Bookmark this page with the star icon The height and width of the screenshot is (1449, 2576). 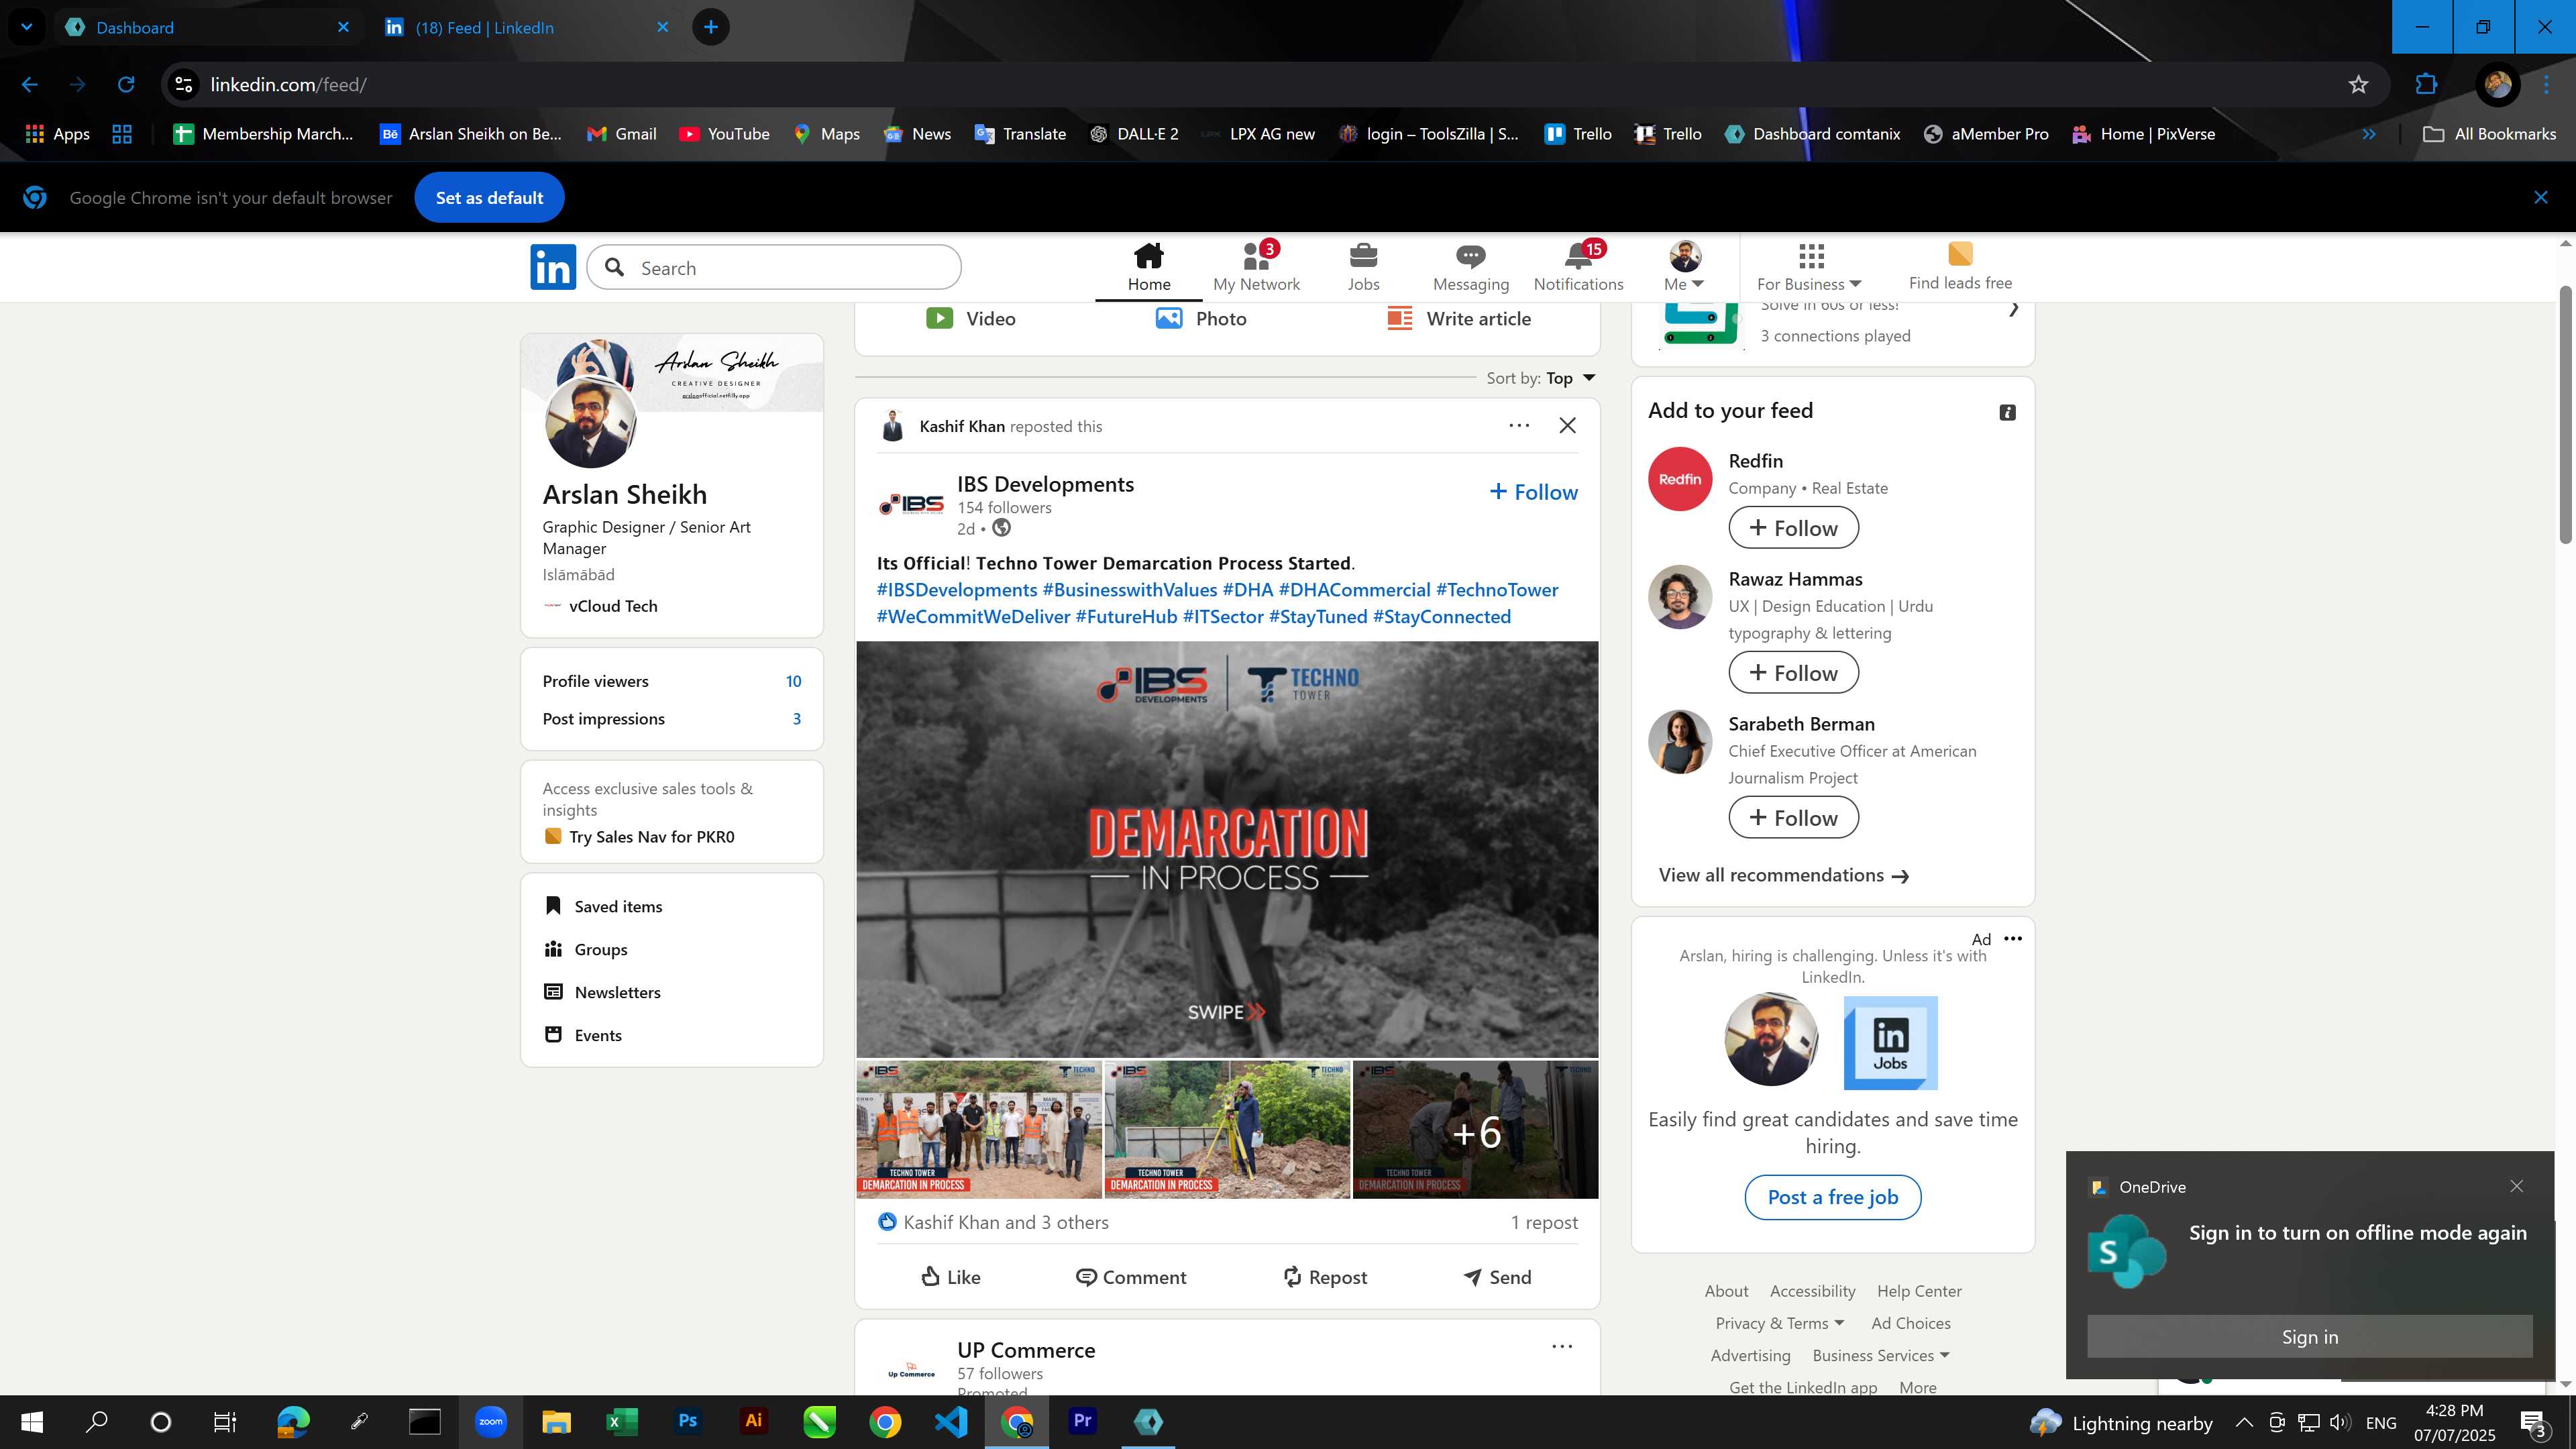2358,84
